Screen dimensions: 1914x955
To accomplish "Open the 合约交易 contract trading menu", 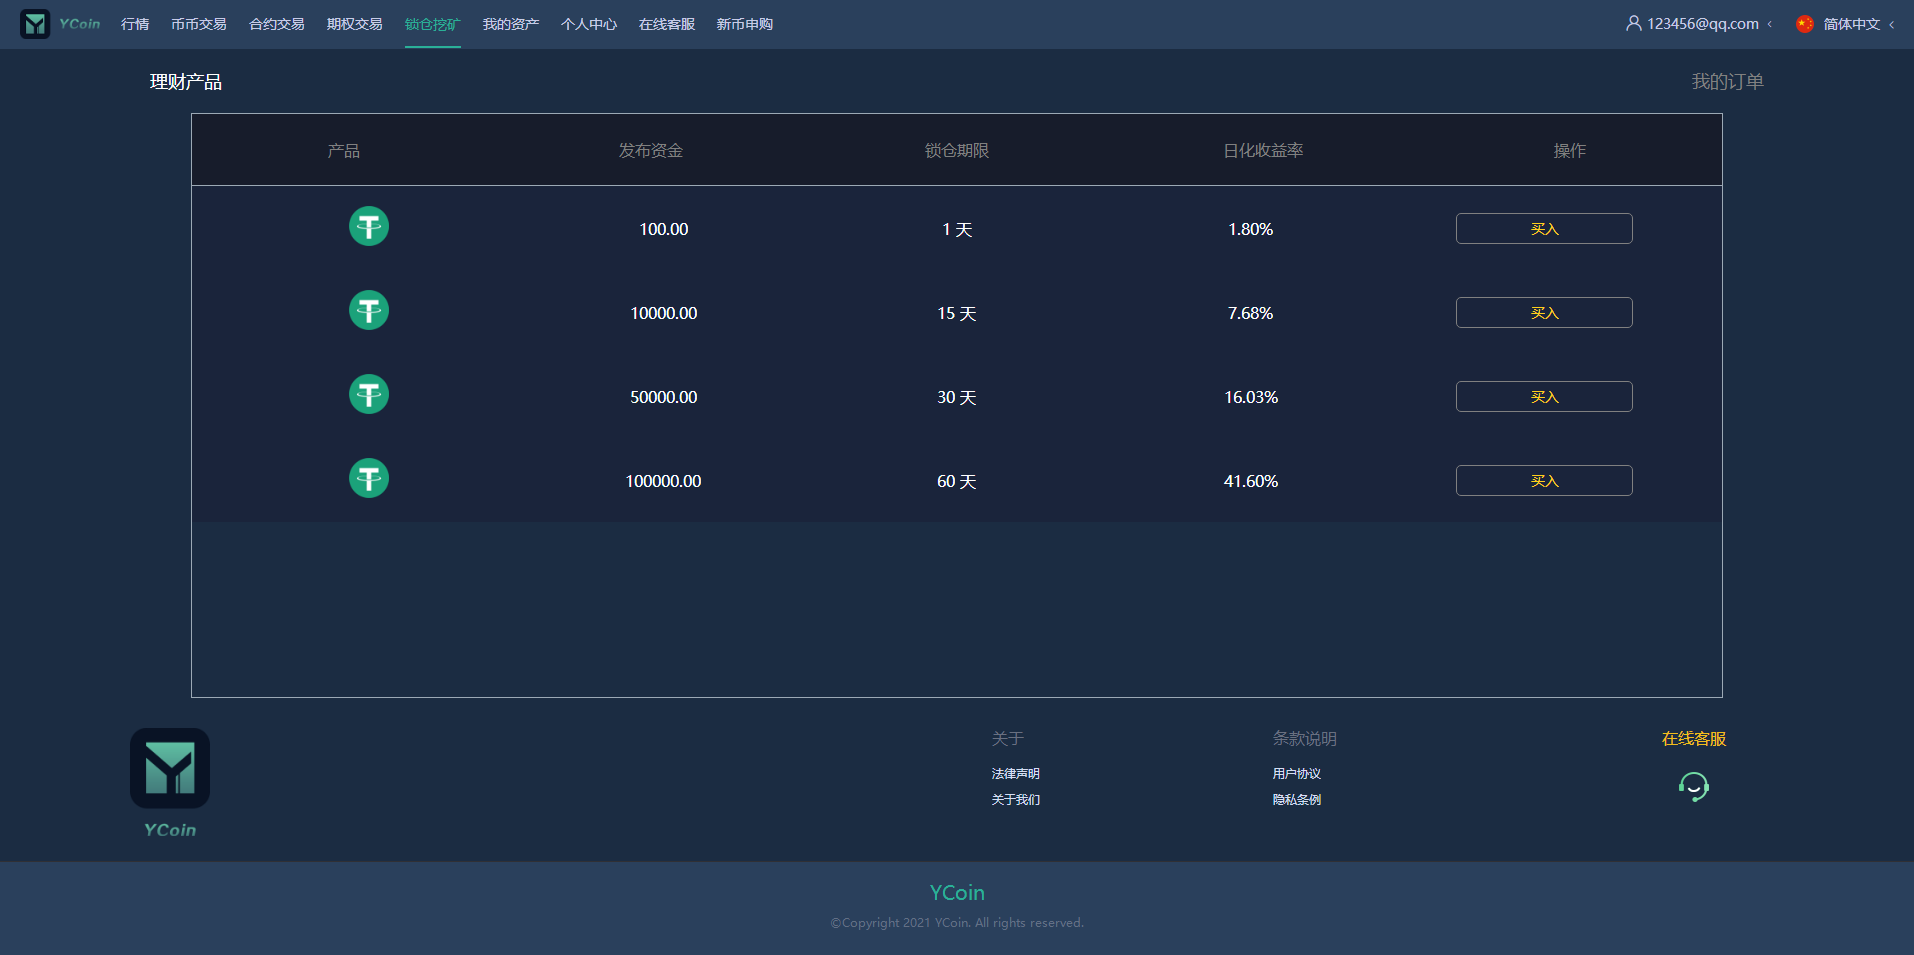I will click(x=276, y=24).
